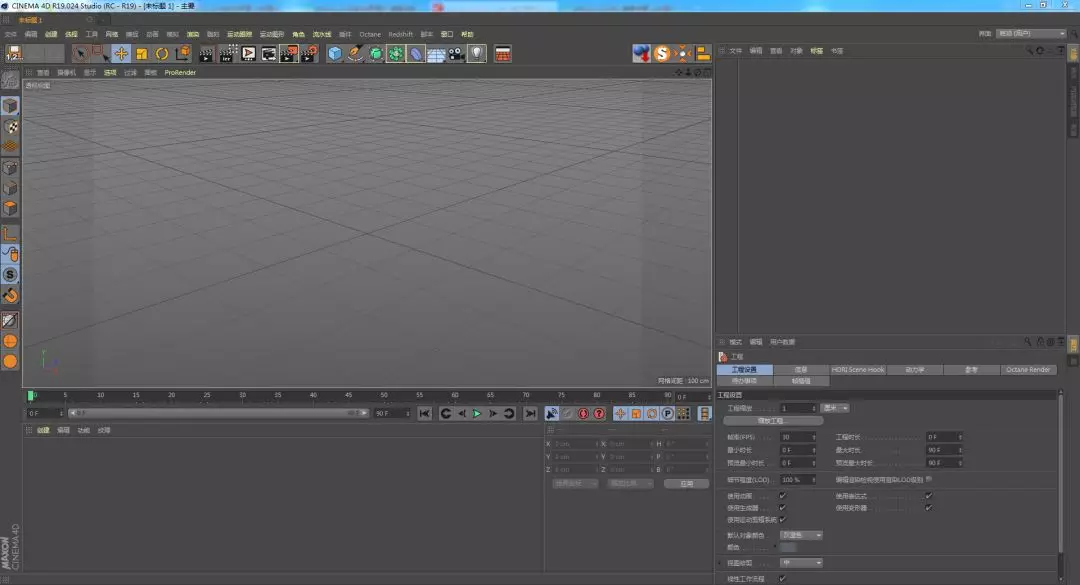The height and width of the screenshot is (585, 1080).
Task: Switch to HDRI Scene Hook tab
Action: click(x=858, y=370)
